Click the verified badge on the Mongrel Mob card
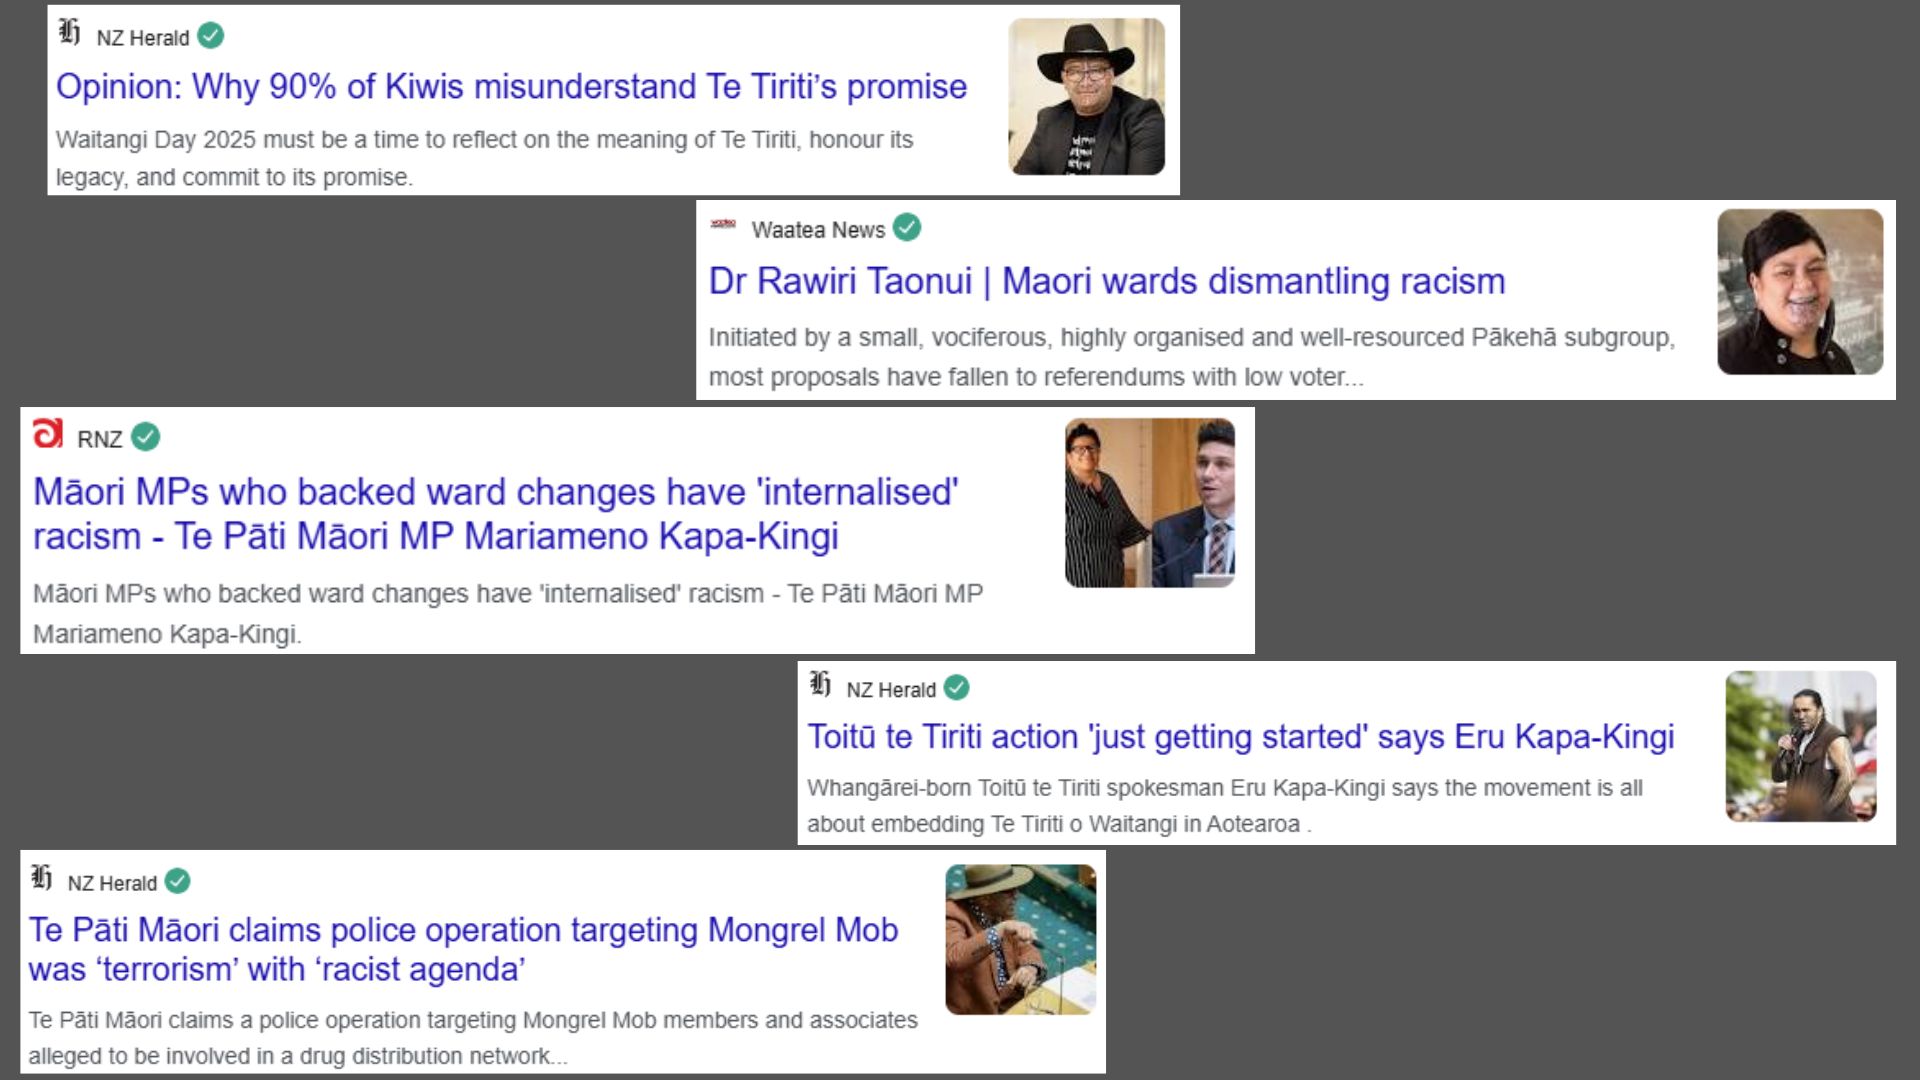The height and width of the screenshot is (1080, 1920). click(178, 881)
